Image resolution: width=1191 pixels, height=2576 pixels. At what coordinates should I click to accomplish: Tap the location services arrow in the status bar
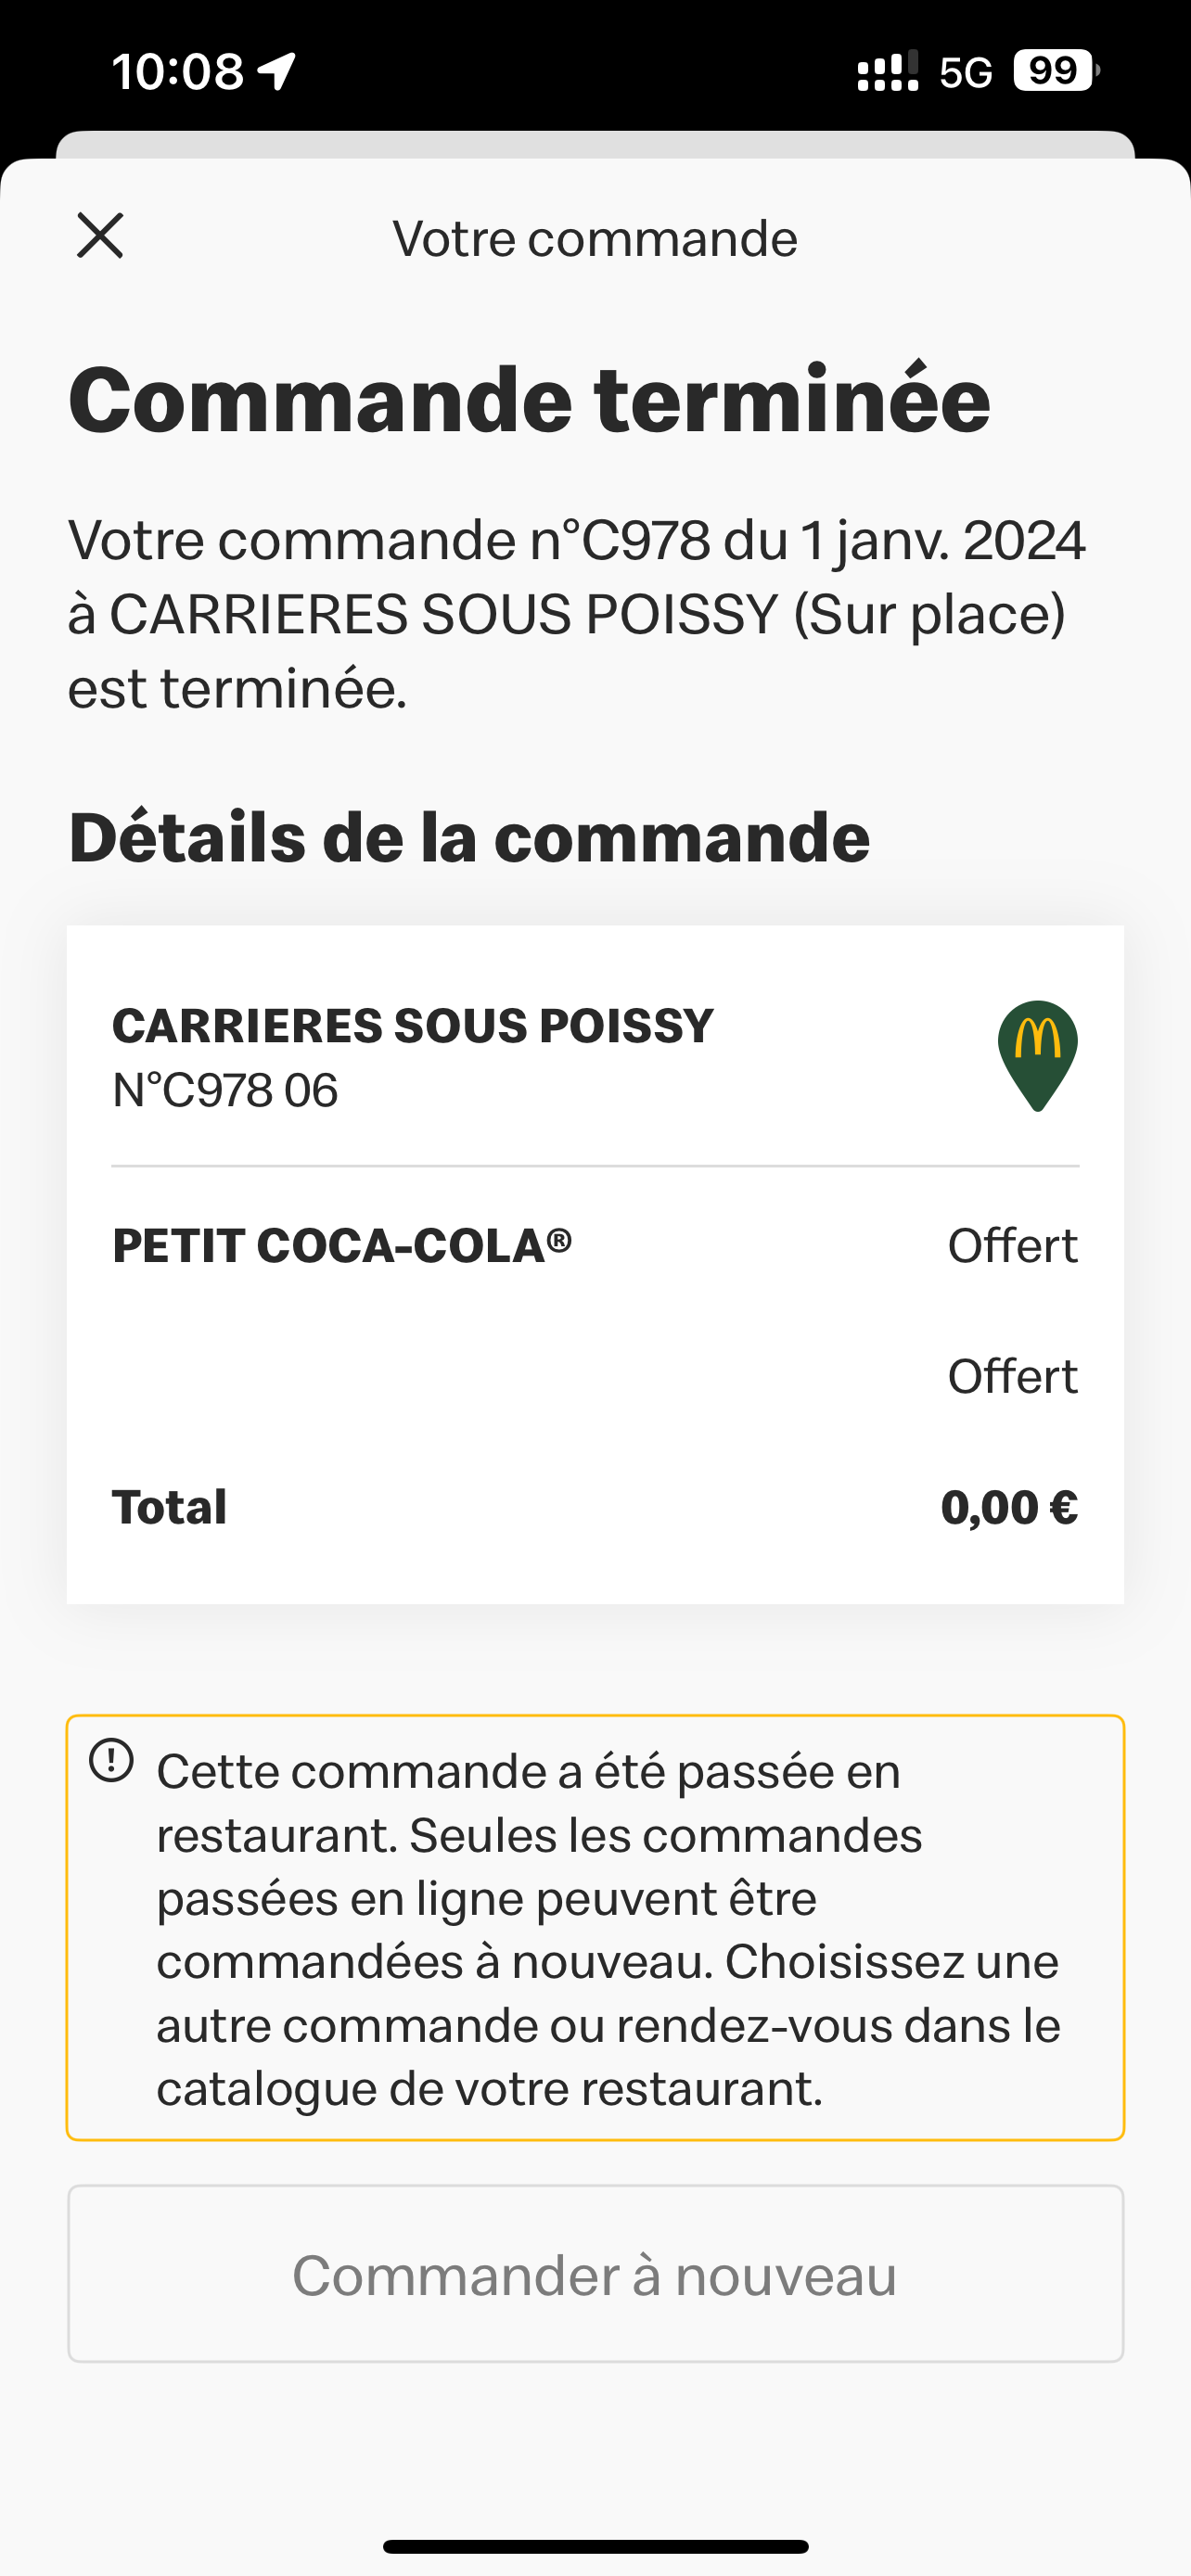[x=277, y=71]
